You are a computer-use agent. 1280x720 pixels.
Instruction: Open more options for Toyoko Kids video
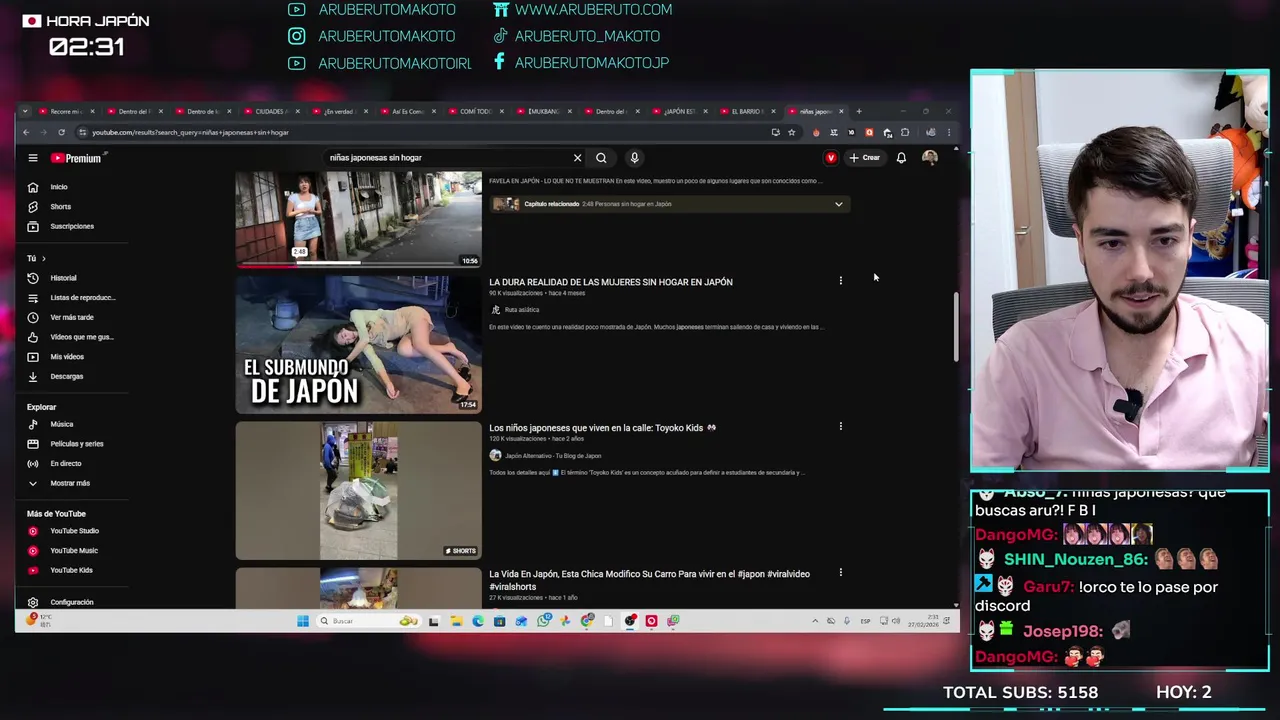click(840, 427)
